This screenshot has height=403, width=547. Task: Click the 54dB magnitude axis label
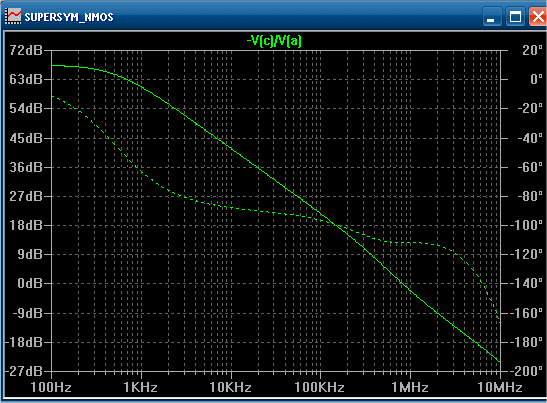26,109
